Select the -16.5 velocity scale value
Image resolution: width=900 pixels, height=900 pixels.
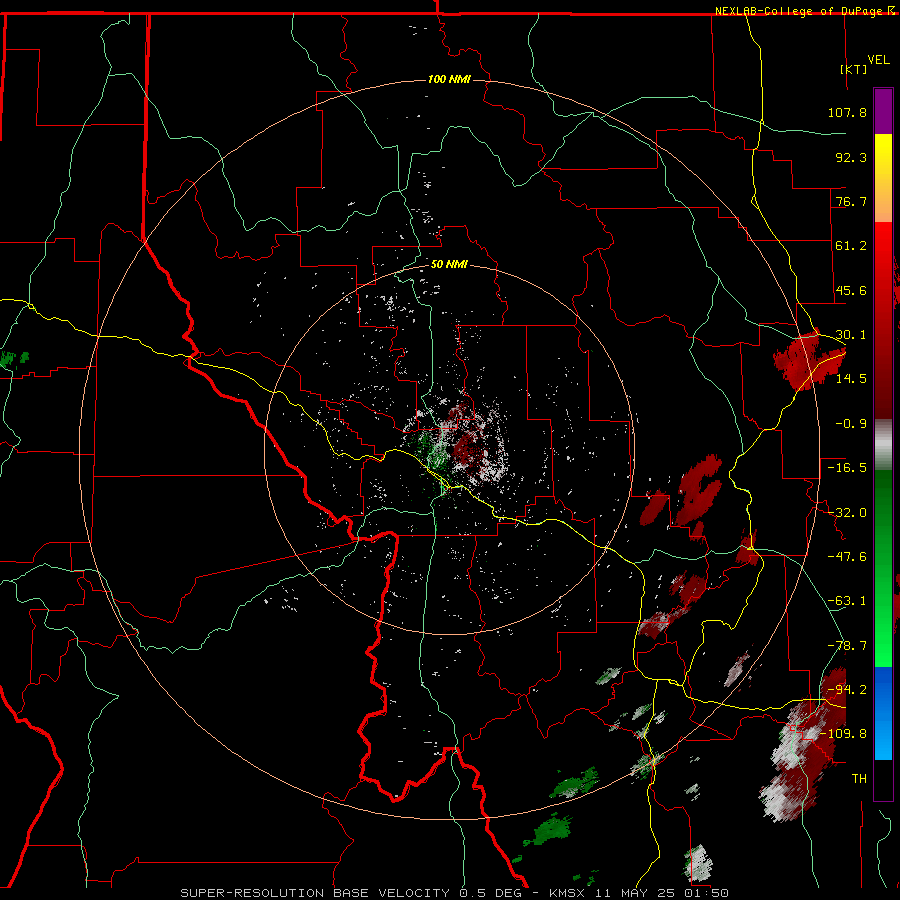click(x=847, y=468)
